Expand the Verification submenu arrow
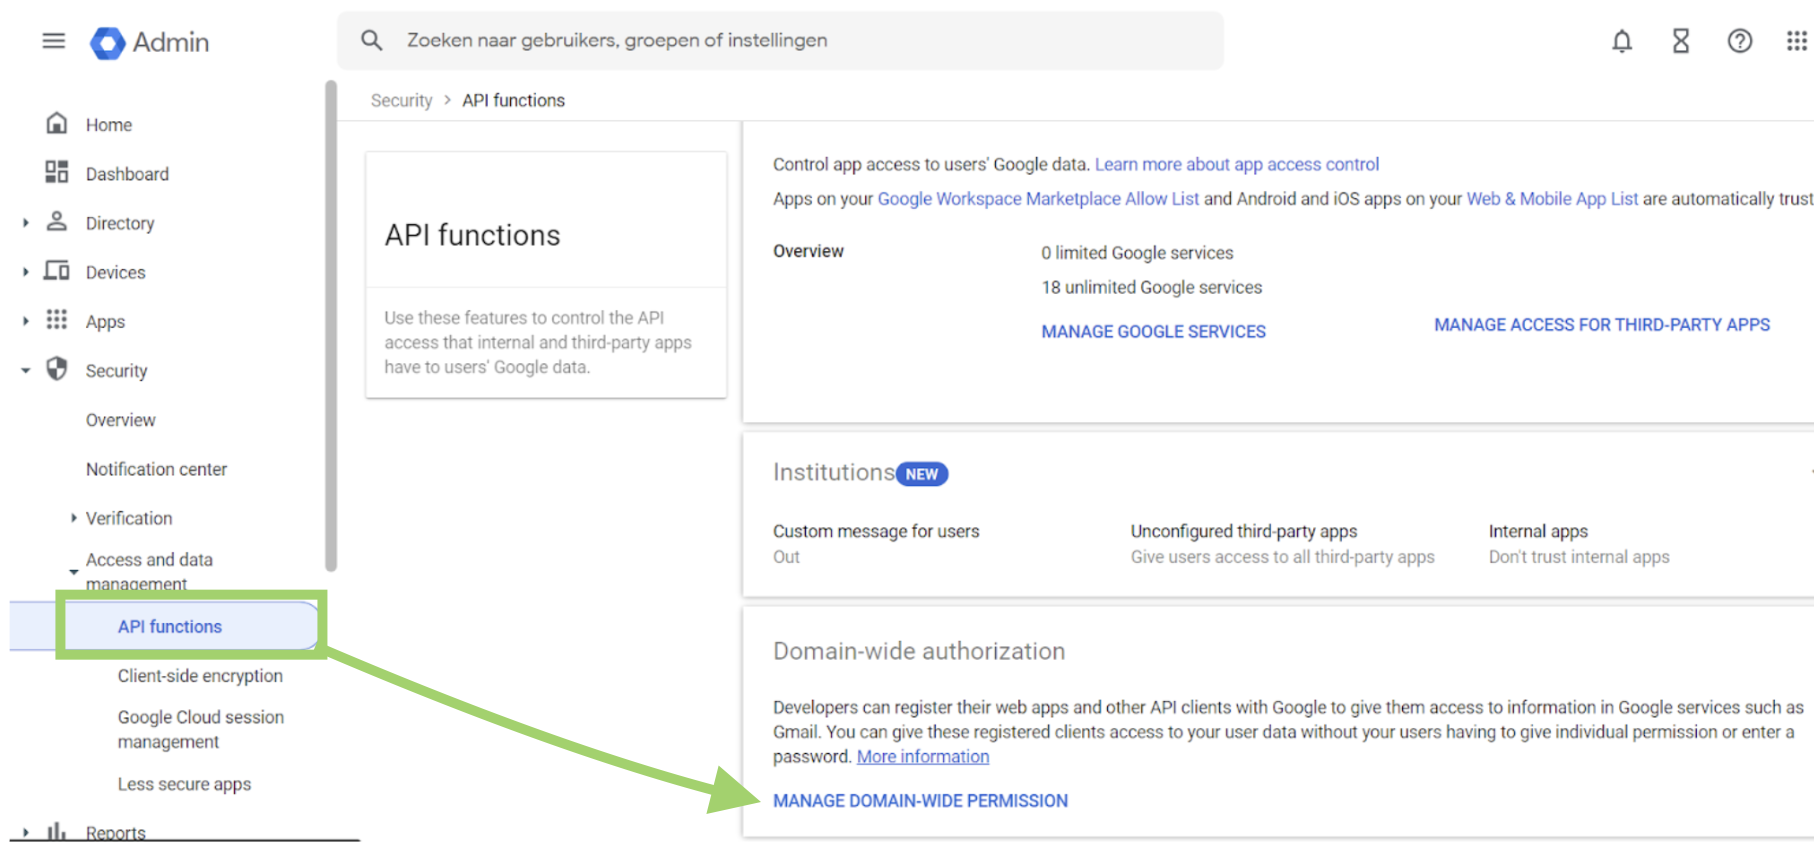 tap(73, 518)
